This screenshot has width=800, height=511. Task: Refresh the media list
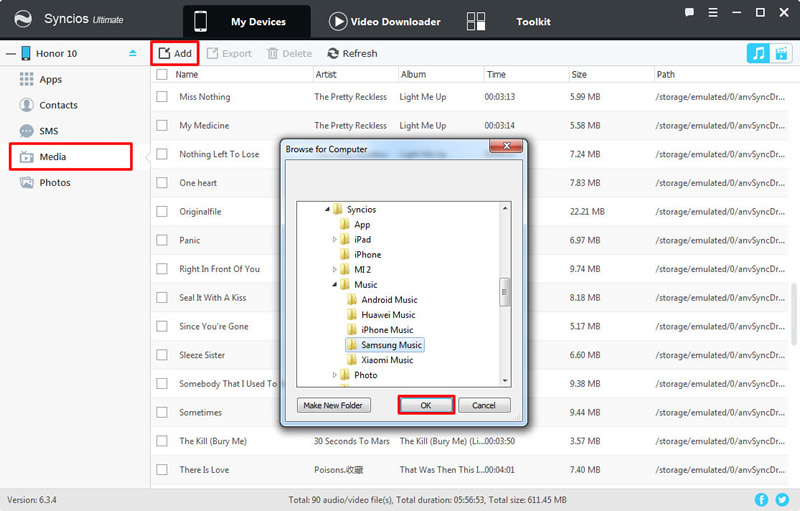(353, 53)
